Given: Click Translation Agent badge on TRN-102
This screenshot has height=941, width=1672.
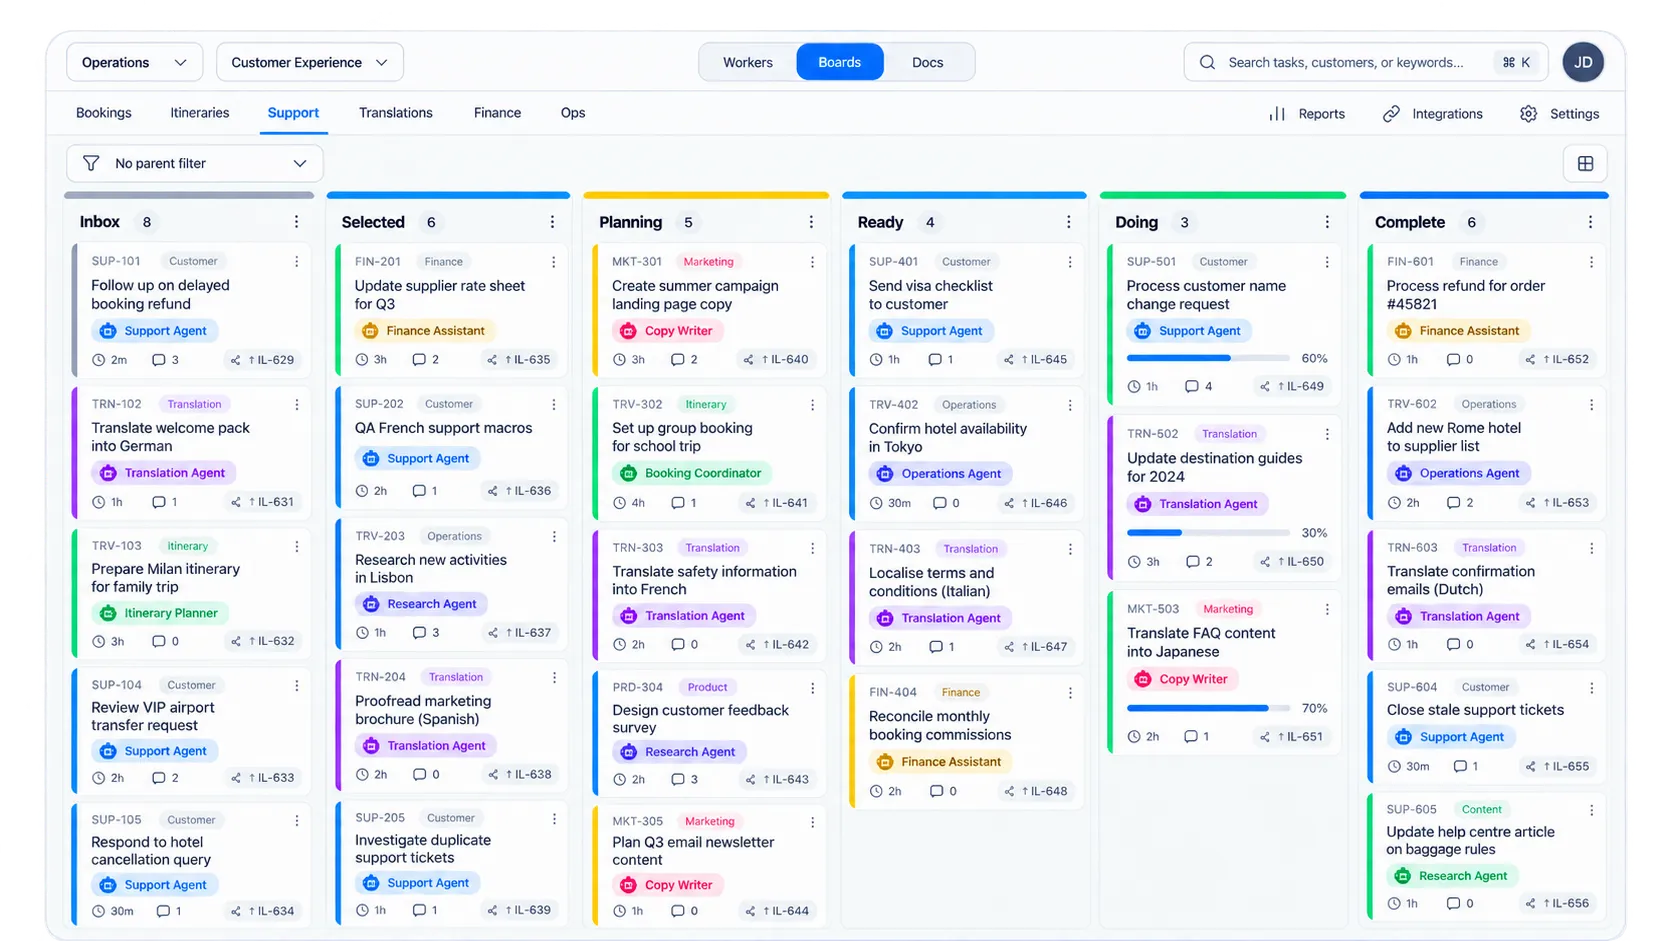Looking at the screenshot, I should 163,473.
